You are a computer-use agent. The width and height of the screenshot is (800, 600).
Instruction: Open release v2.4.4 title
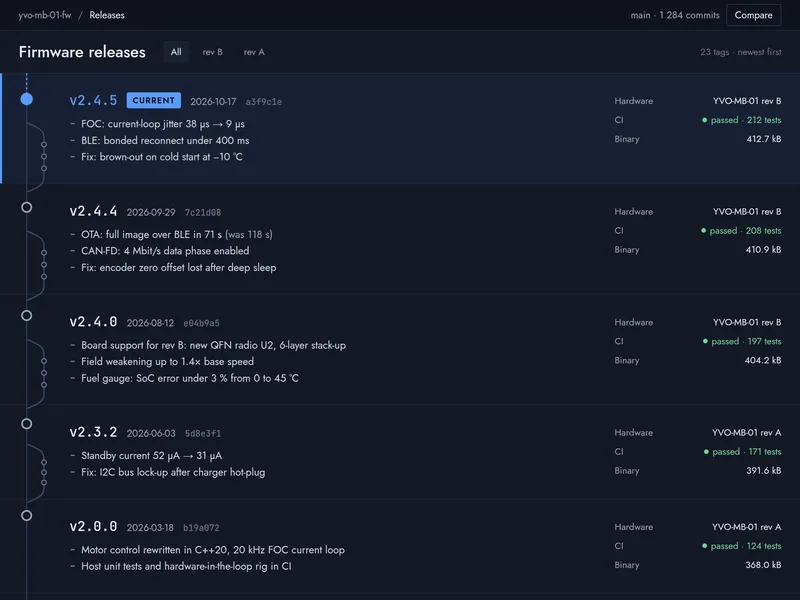pos(93,211)
